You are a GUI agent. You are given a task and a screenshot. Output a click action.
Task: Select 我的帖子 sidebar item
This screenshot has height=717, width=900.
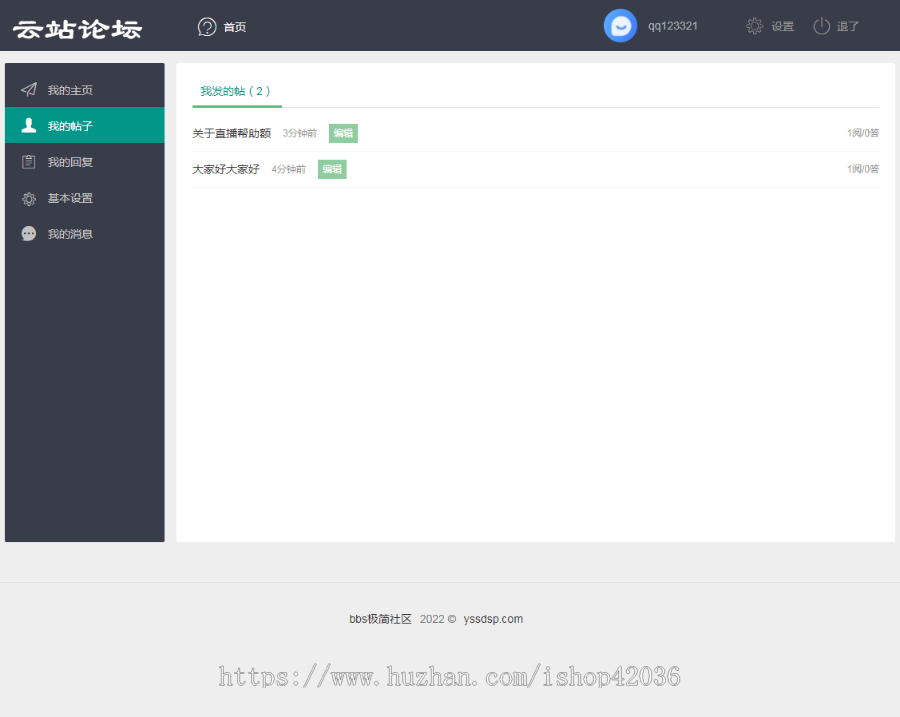(x=84, y=125)
